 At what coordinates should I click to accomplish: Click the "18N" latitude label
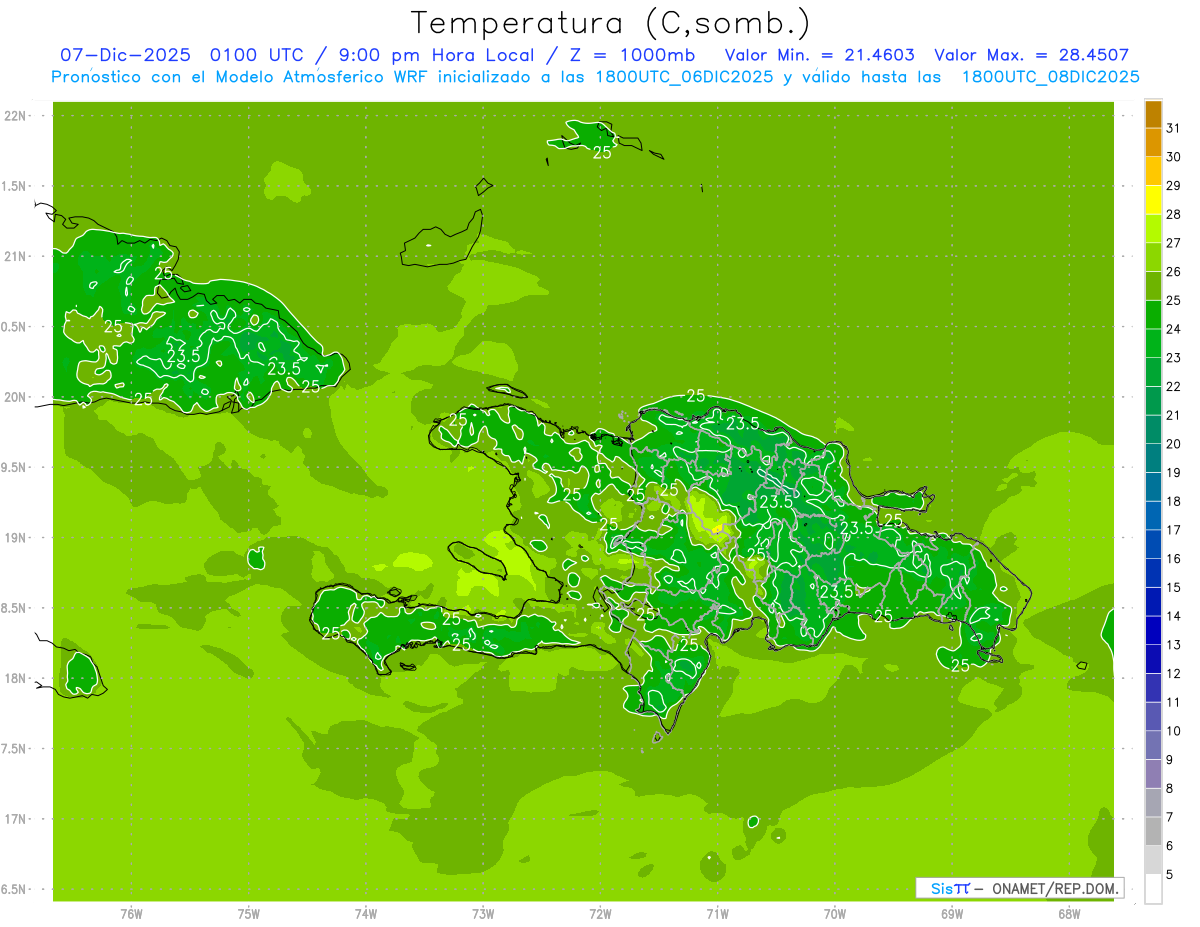[x=16, y=678]
